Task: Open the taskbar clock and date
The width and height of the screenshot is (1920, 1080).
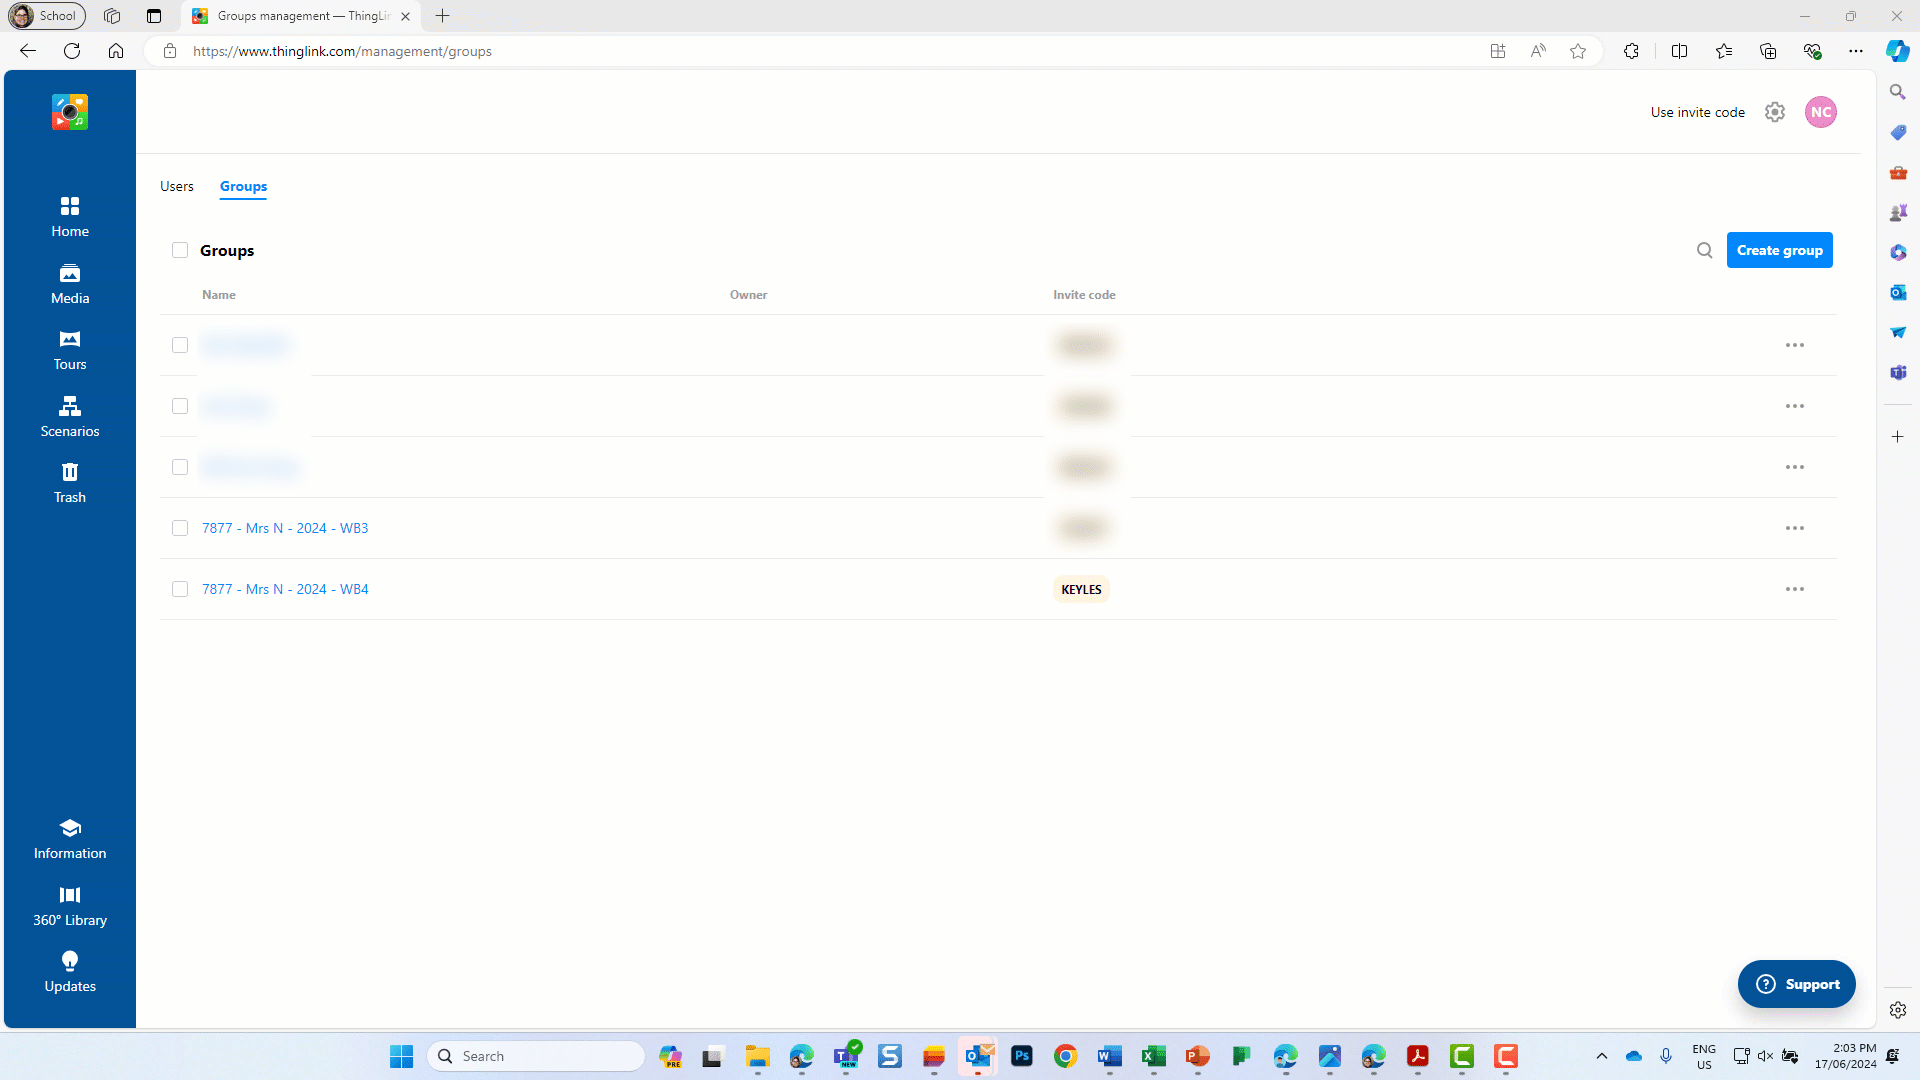Action: 1846,1056
